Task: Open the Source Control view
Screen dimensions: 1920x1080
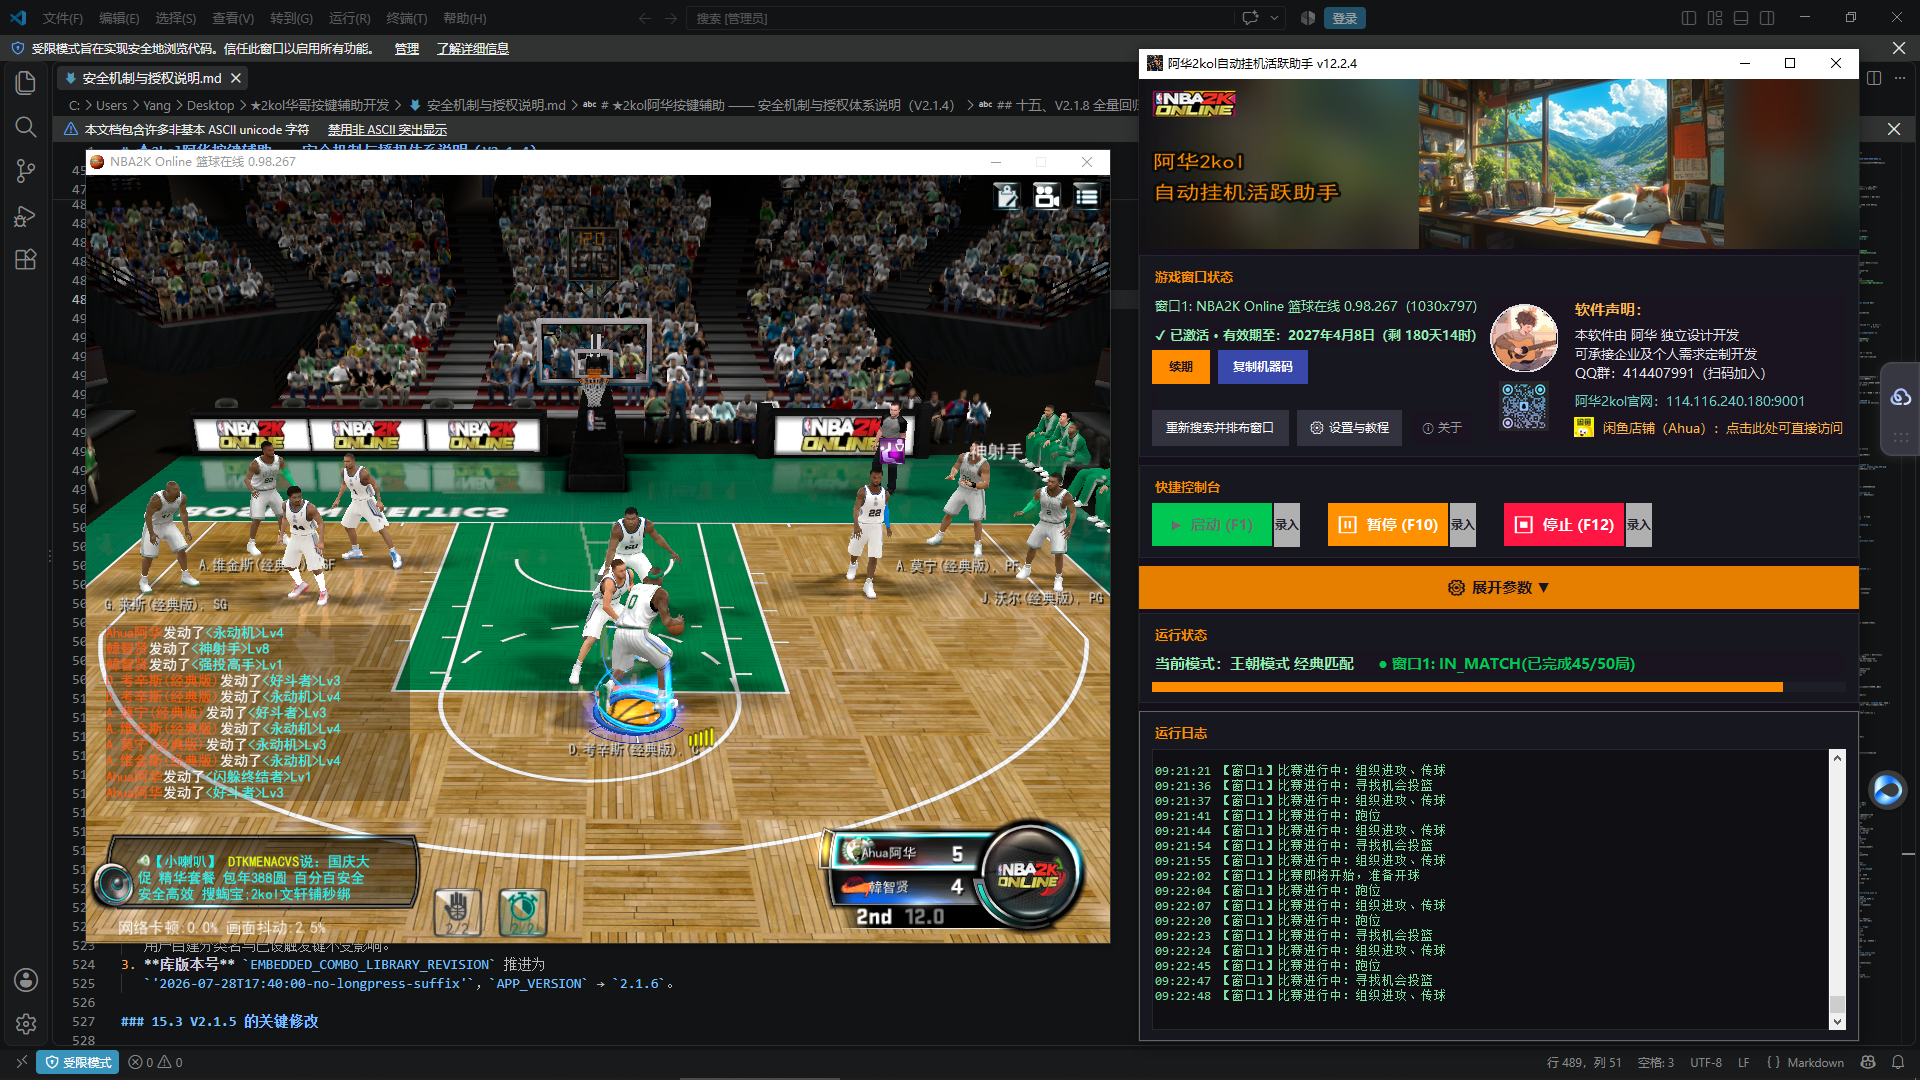Action: coord(26,171)
